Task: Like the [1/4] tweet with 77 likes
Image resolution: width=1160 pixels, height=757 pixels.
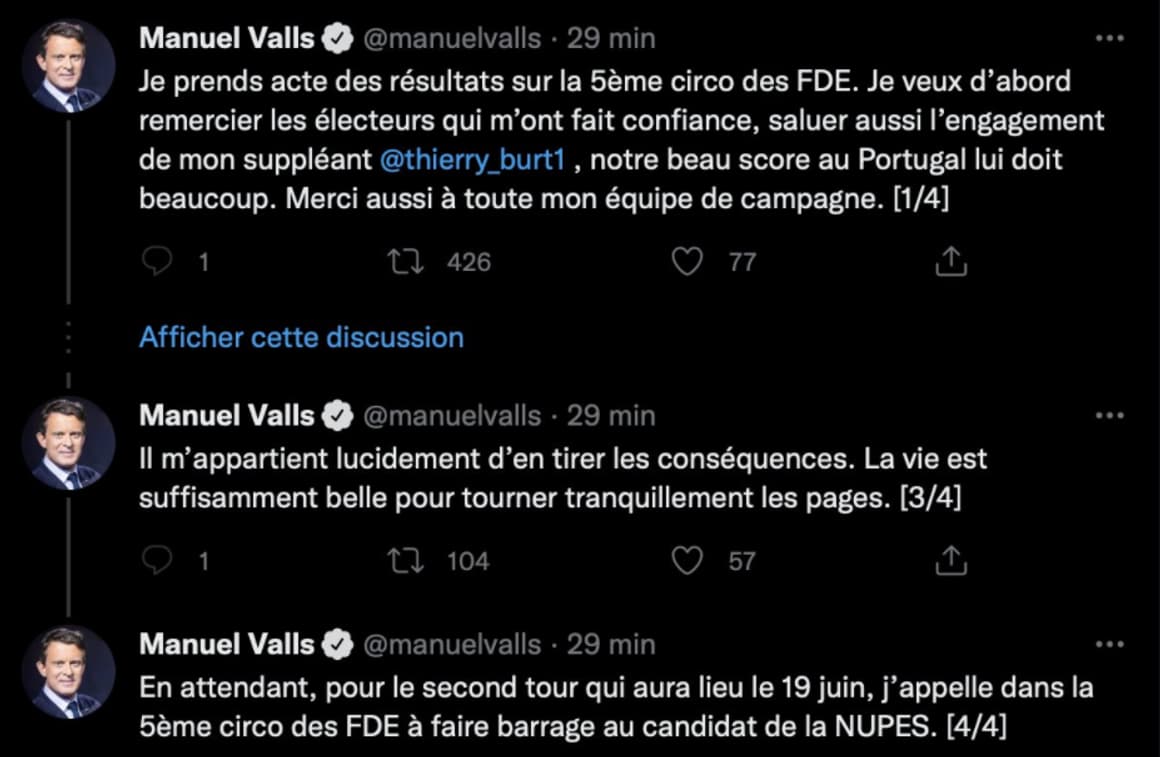Action: (686, 262)
